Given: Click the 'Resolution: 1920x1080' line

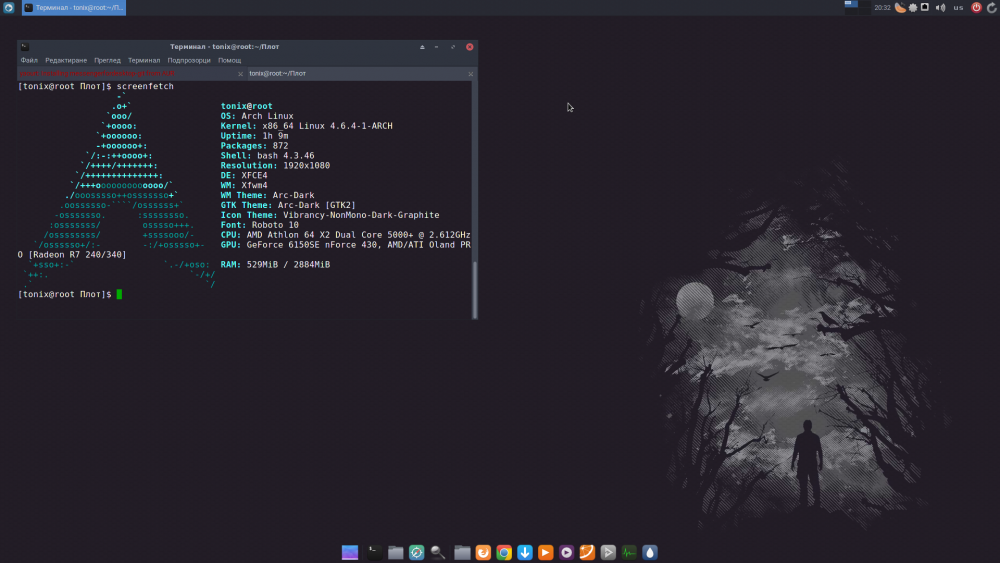Looking at the screenshot, I should (276, 165).
